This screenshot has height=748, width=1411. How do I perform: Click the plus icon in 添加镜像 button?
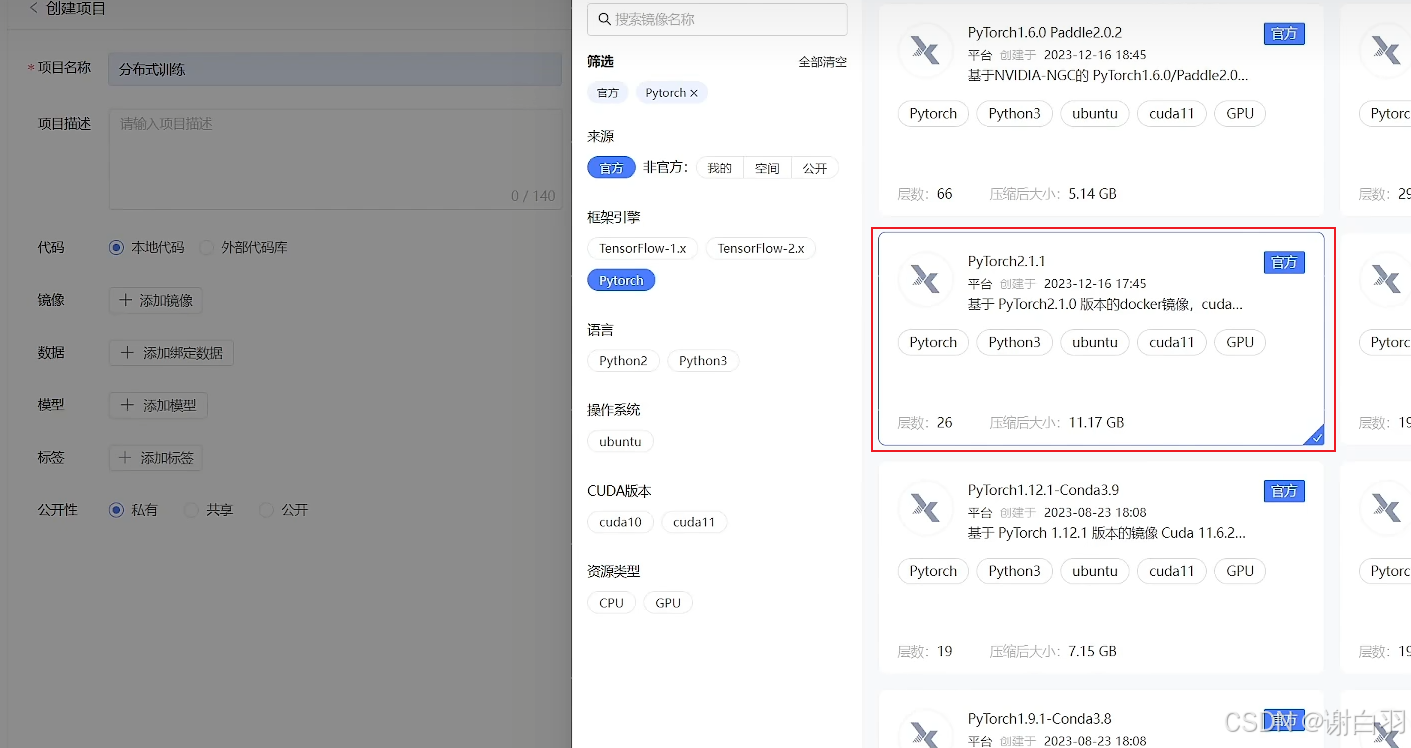pos(125,300)
